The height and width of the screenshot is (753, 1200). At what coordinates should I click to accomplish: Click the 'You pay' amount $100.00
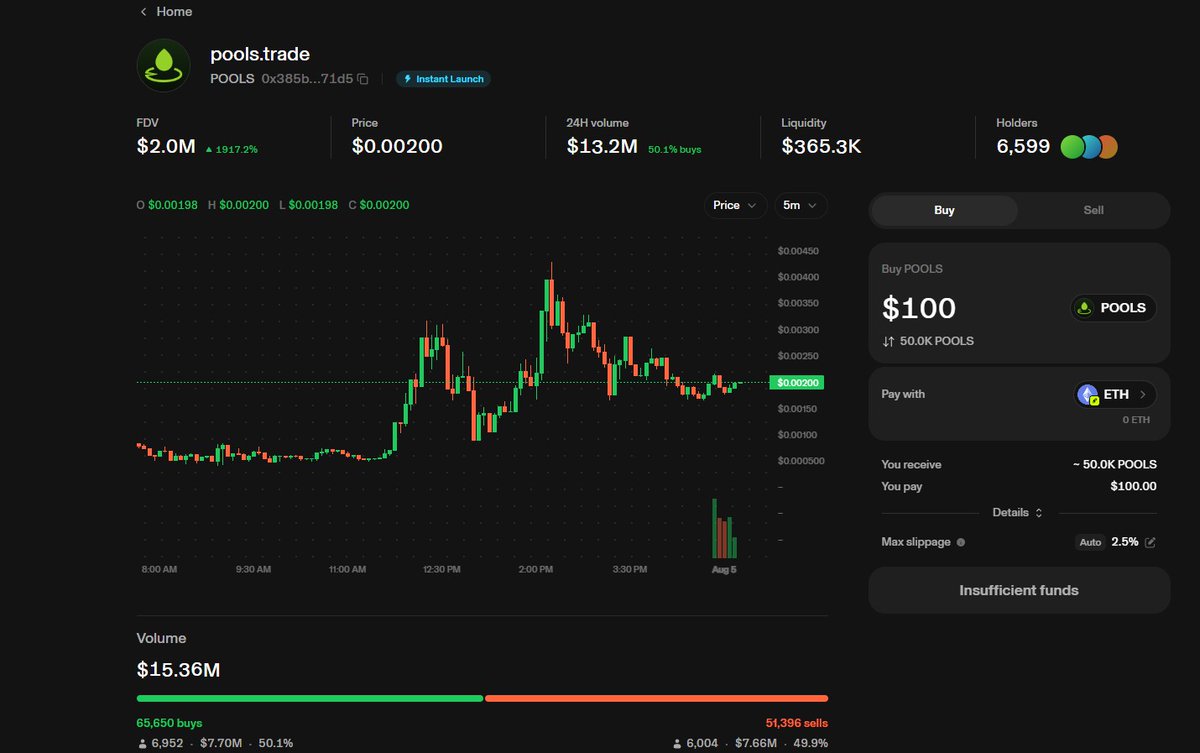(x=1133, y=487)
